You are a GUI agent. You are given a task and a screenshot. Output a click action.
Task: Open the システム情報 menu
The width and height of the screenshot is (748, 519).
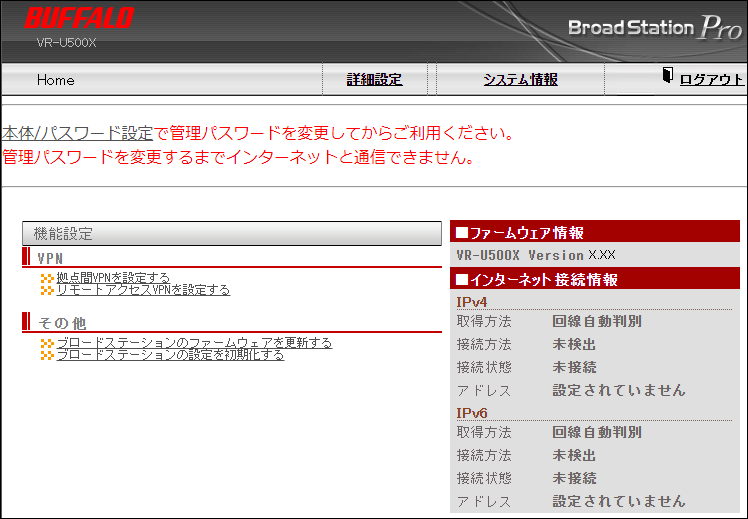[x=520, y=80]
